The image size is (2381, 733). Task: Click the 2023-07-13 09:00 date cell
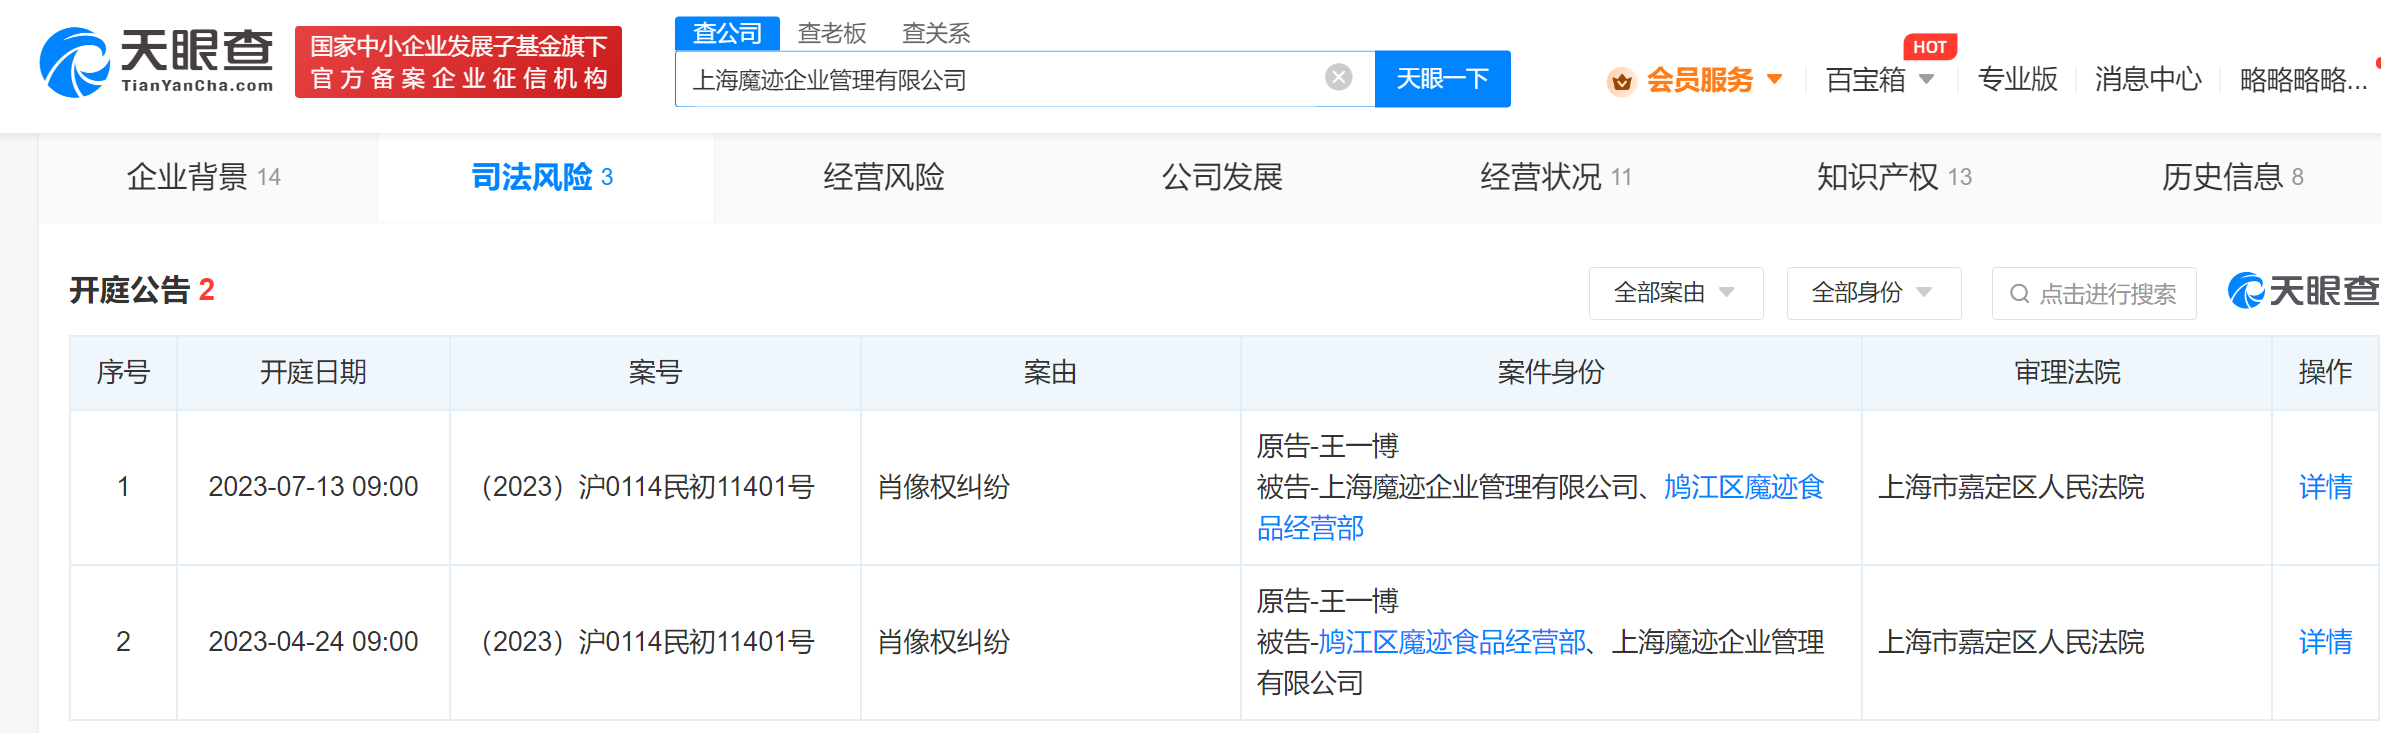(313, 487)
